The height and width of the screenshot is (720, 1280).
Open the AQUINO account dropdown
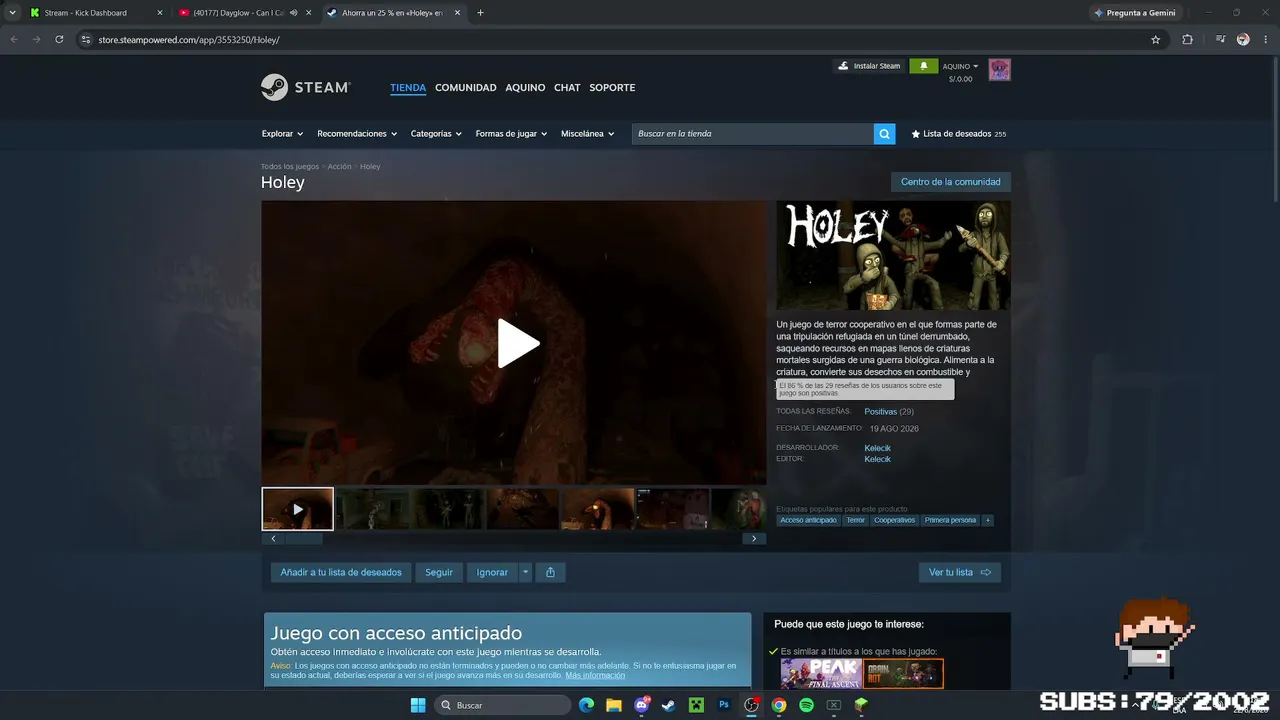(x=961, y=66)
